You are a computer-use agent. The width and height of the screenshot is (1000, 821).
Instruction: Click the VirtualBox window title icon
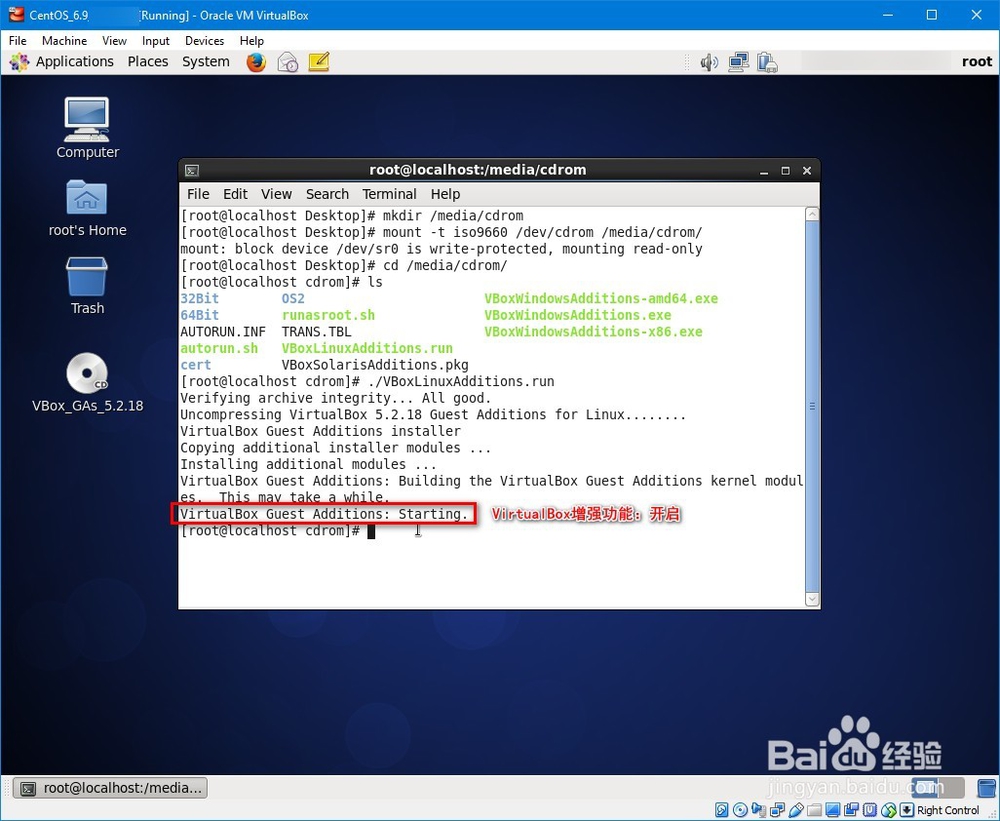16,14
